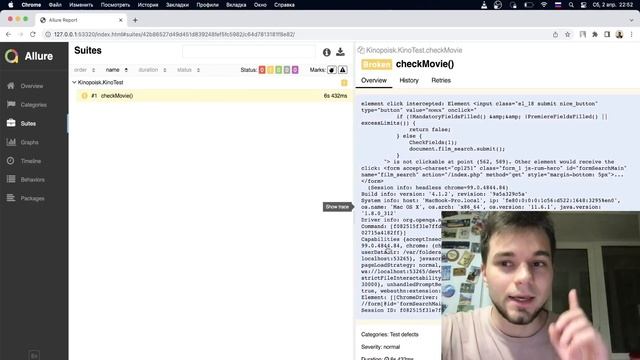Go forward in the browser

20,35
